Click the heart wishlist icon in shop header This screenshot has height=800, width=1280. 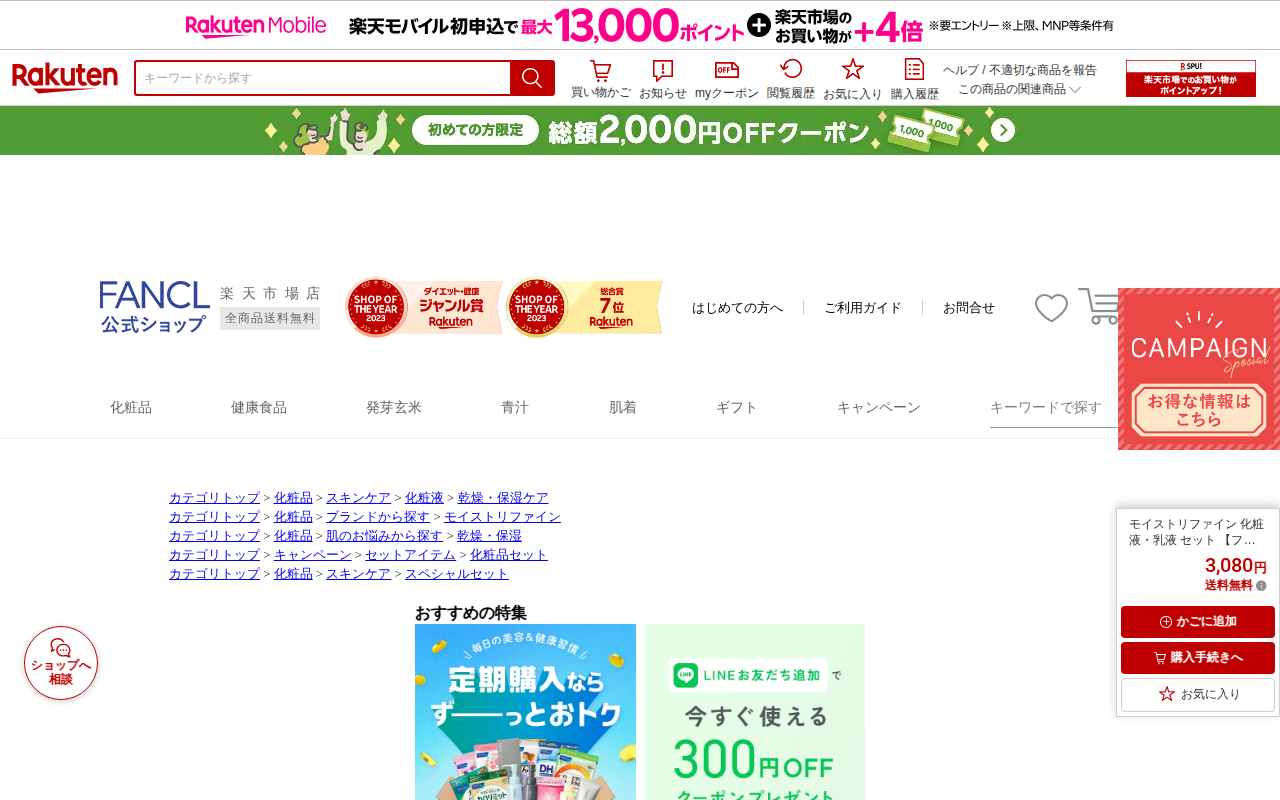tap(1051, 308)
